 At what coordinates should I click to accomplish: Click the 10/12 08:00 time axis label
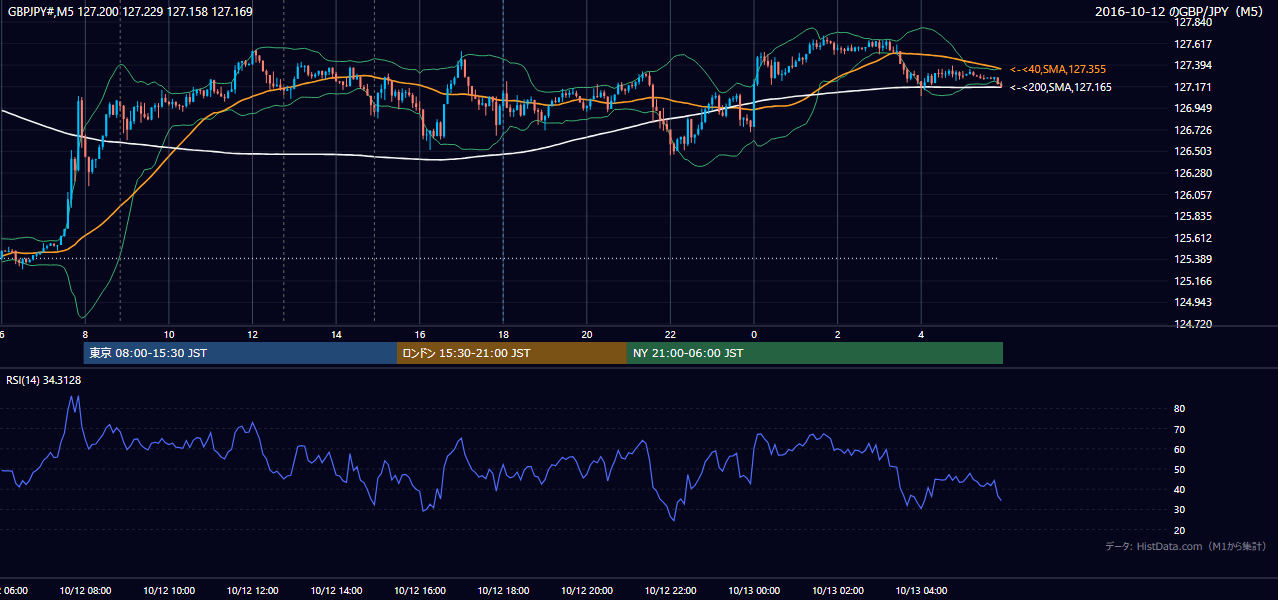[x=85, y=590]
